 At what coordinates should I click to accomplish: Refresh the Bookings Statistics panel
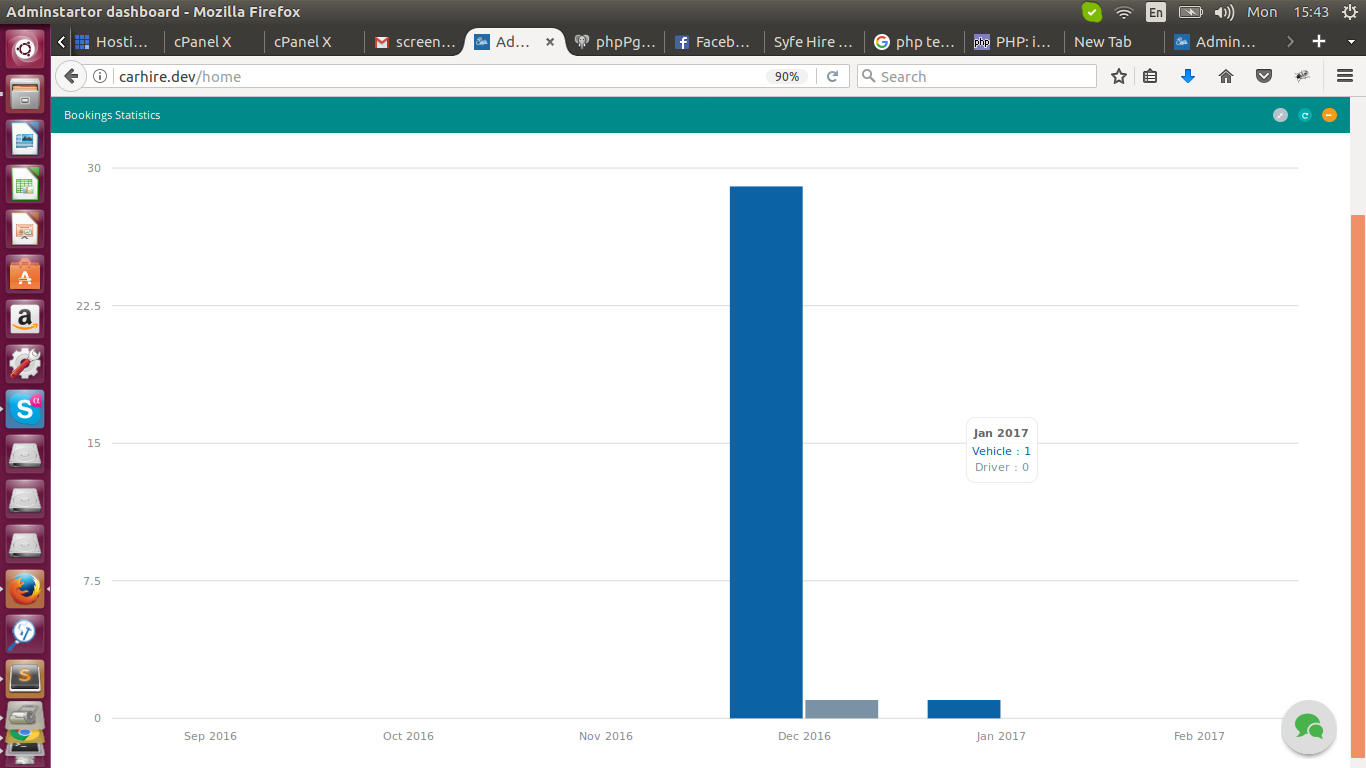tap(1305, 115)
